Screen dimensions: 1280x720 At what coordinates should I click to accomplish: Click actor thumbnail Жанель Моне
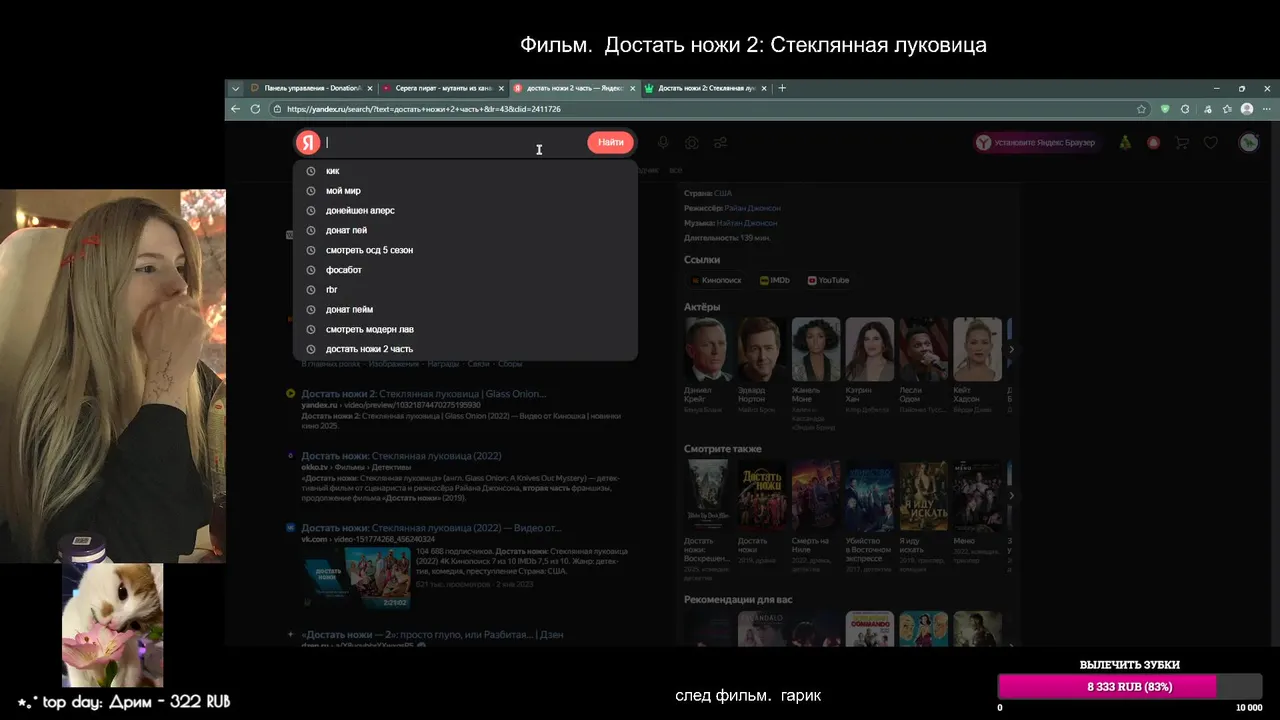tap(817, 349)
